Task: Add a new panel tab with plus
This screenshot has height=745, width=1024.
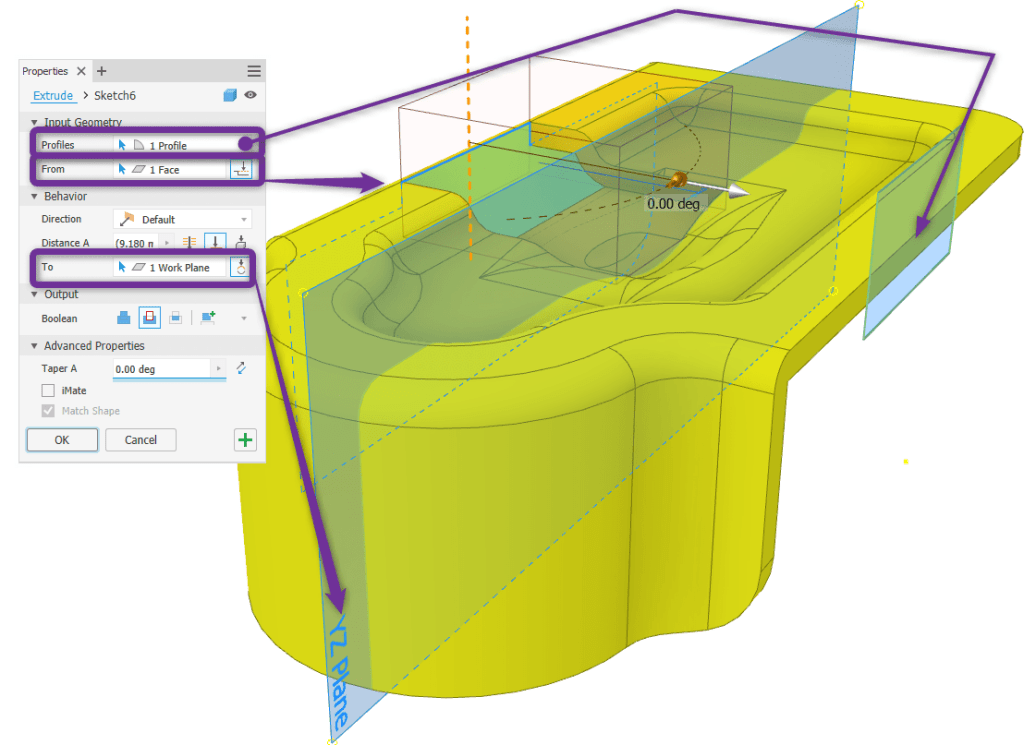Action: [x=101, y=71]
